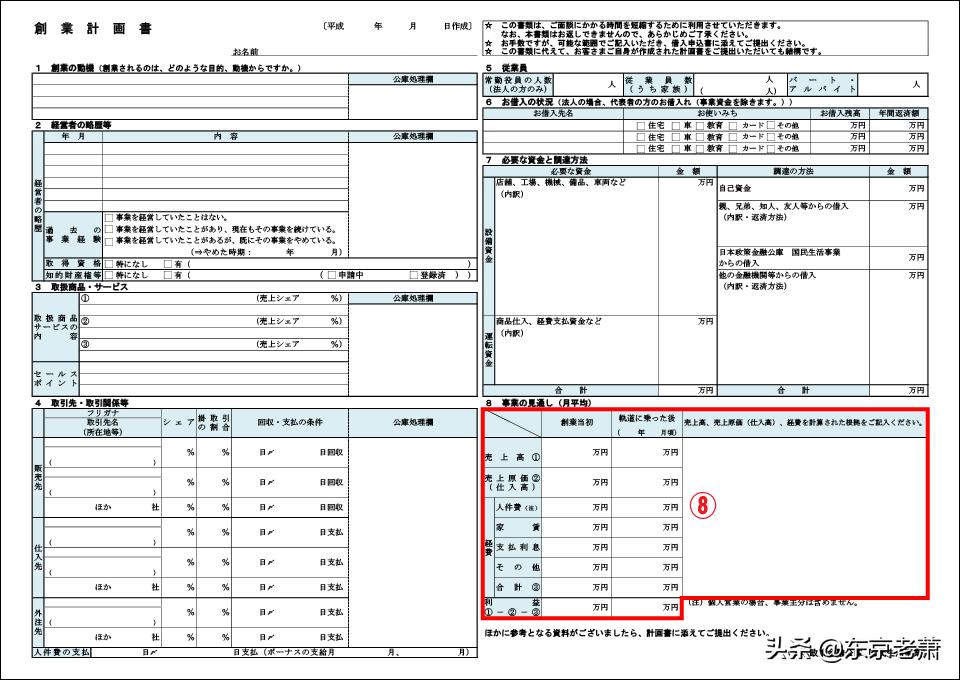Click 日本政策金融公庫 borrowing amount cell
Viewport: 960px width, 680px height.
(898, 258)
